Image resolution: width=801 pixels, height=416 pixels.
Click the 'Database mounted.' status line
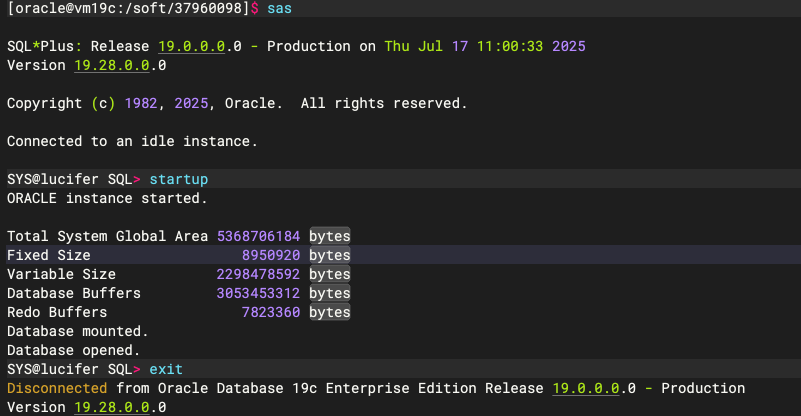78,331
